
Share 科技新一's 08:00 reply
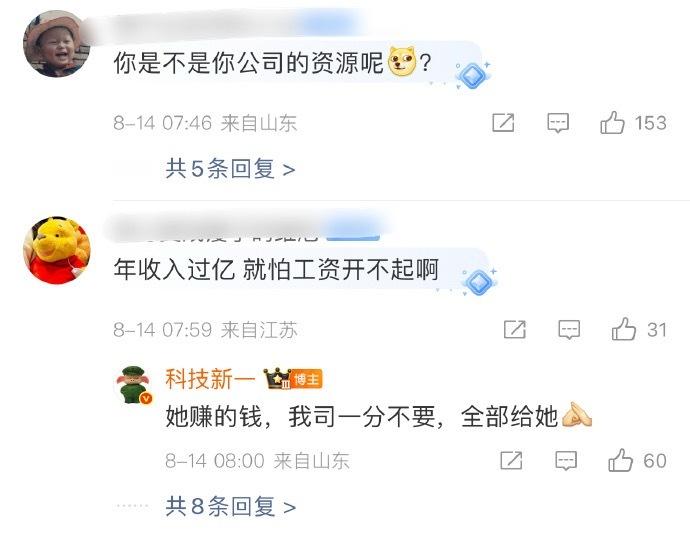point(511,460)
